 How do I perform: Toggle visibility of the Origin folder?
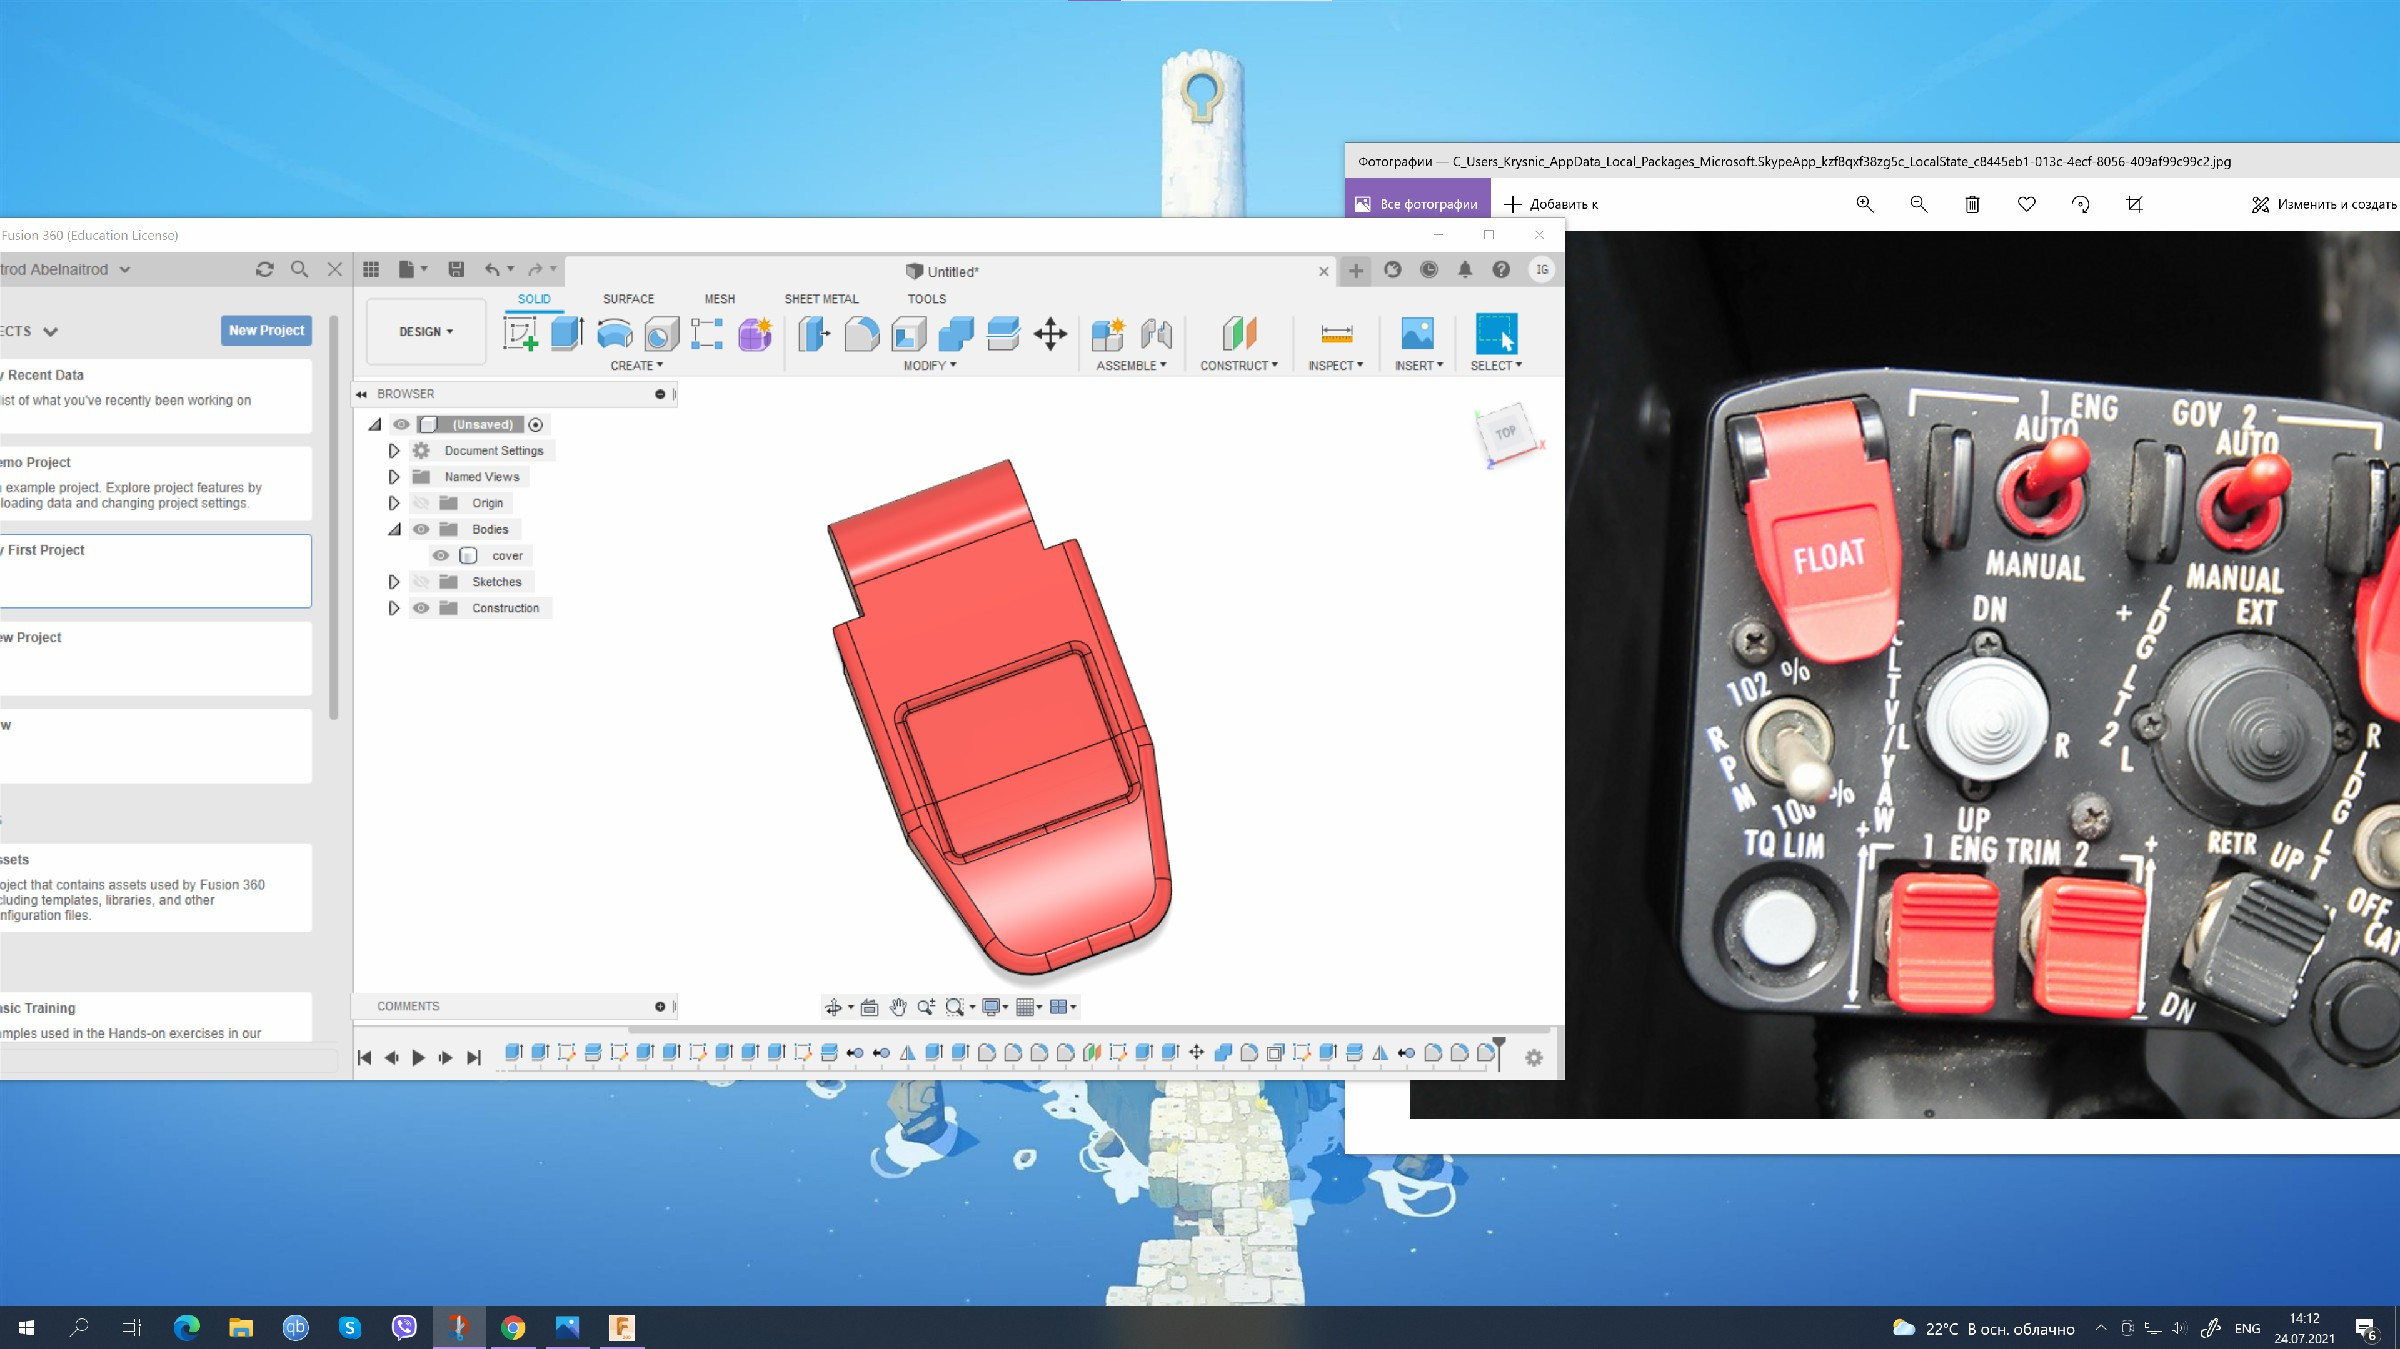[421, 503]
